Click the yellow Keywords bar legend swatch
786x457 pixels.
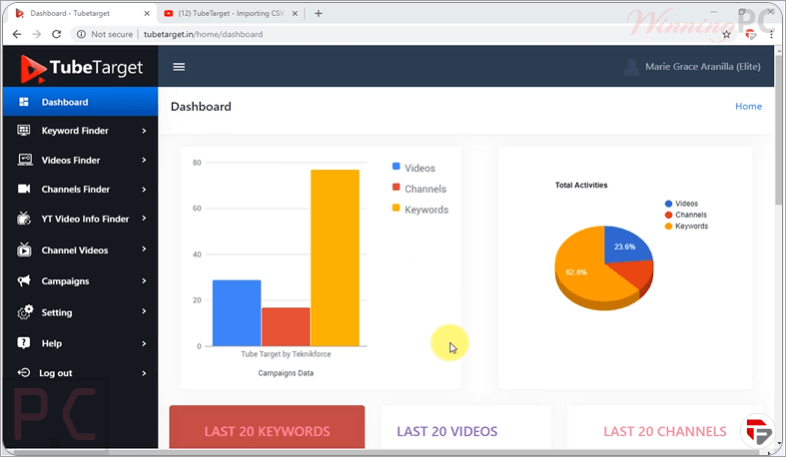coord(396,208)
